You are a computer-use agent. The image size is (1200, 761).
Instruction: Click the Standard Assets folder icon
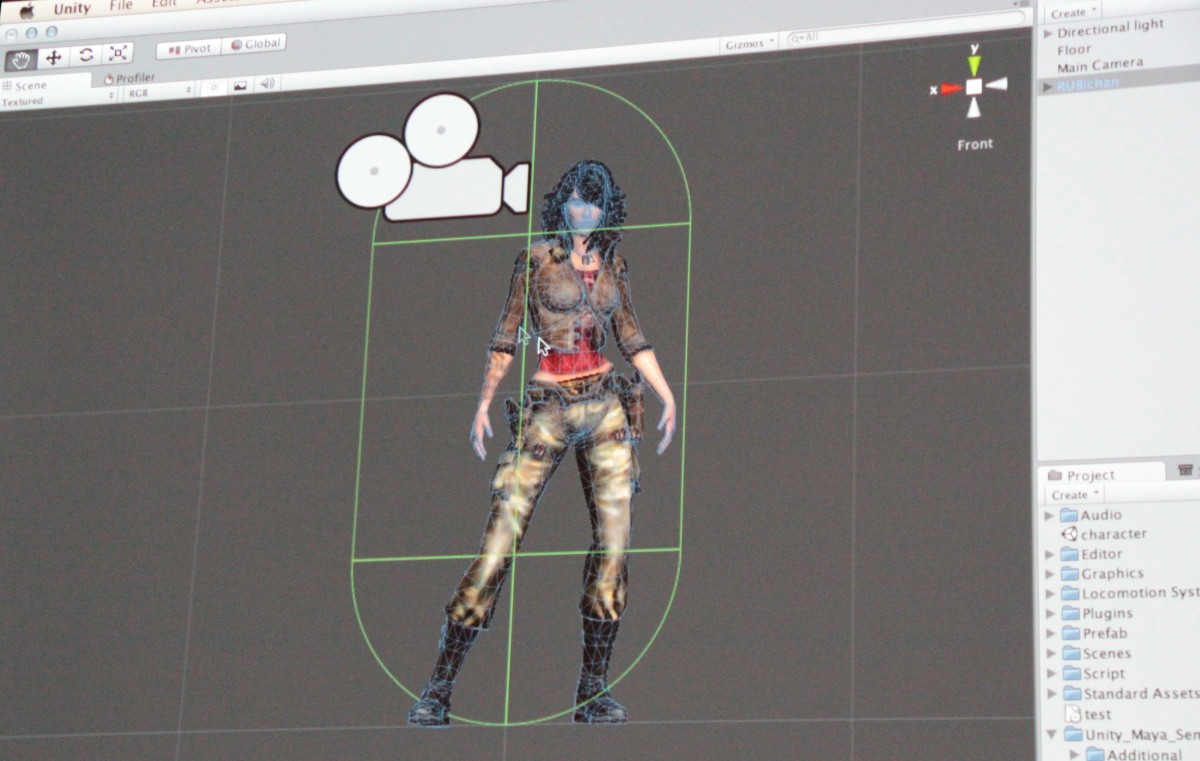(1071, 694)
